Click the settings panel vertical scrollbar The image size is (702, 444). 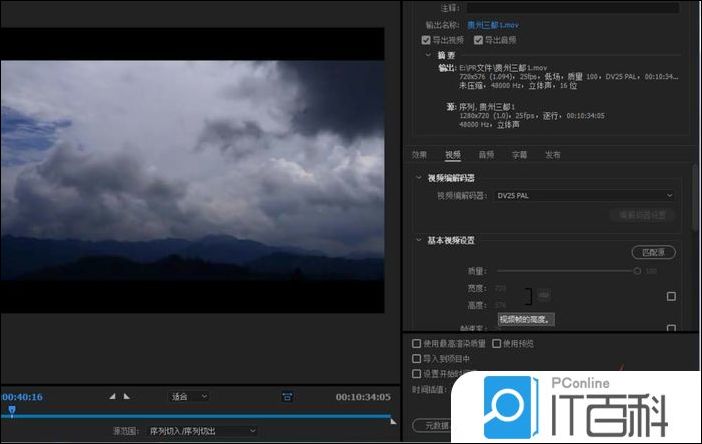pyautogui.click(x=695, y=197)
